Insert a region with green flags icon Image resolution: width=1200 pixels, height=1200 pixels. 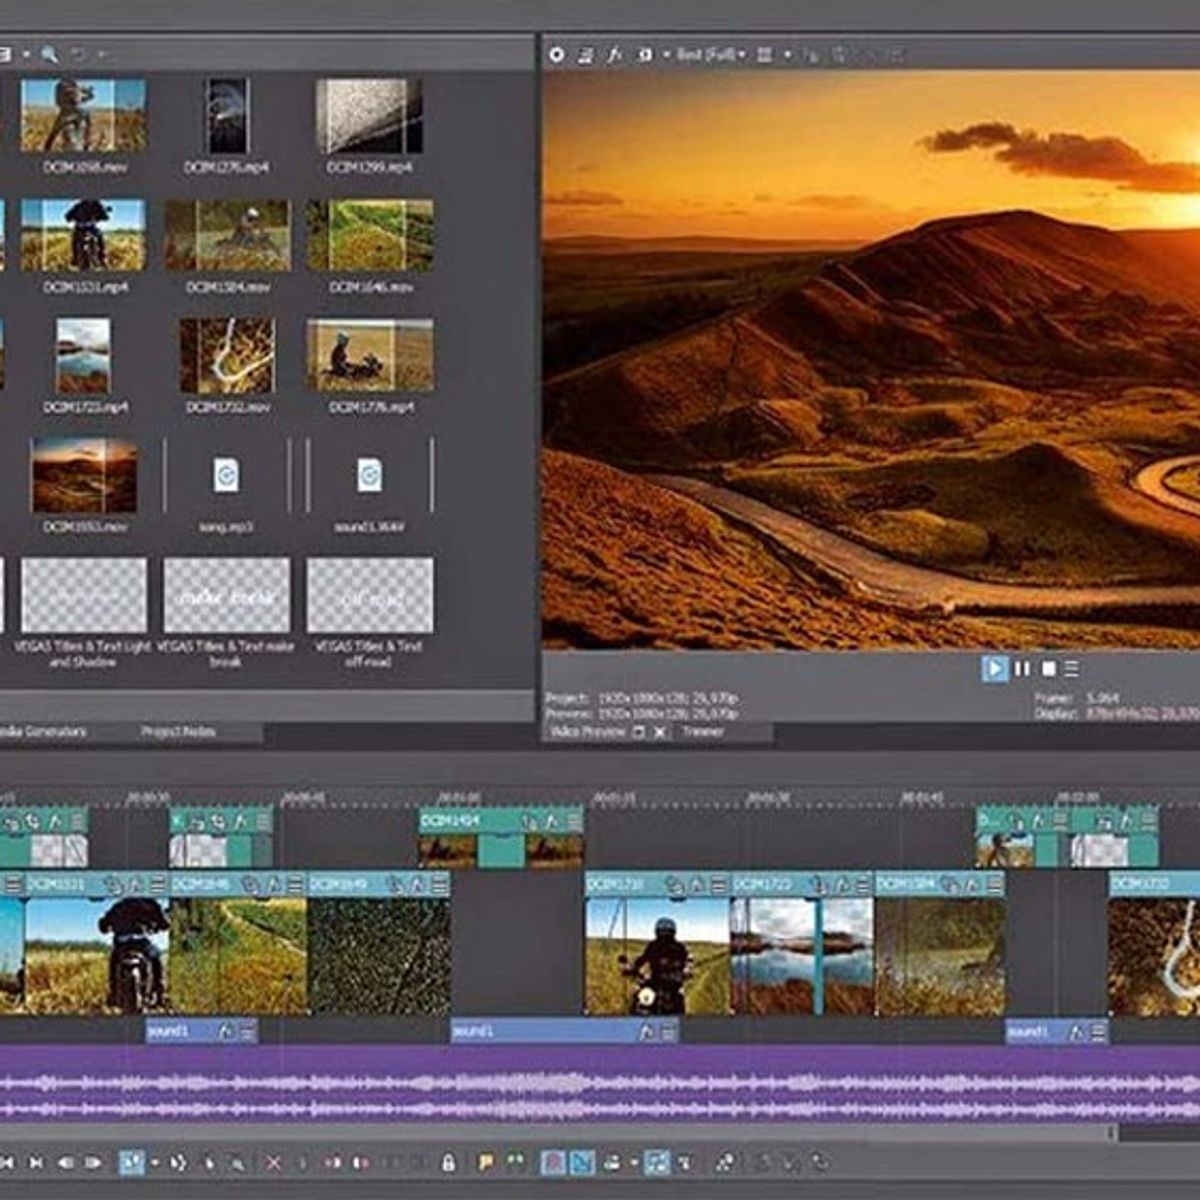coord(515,1162)
